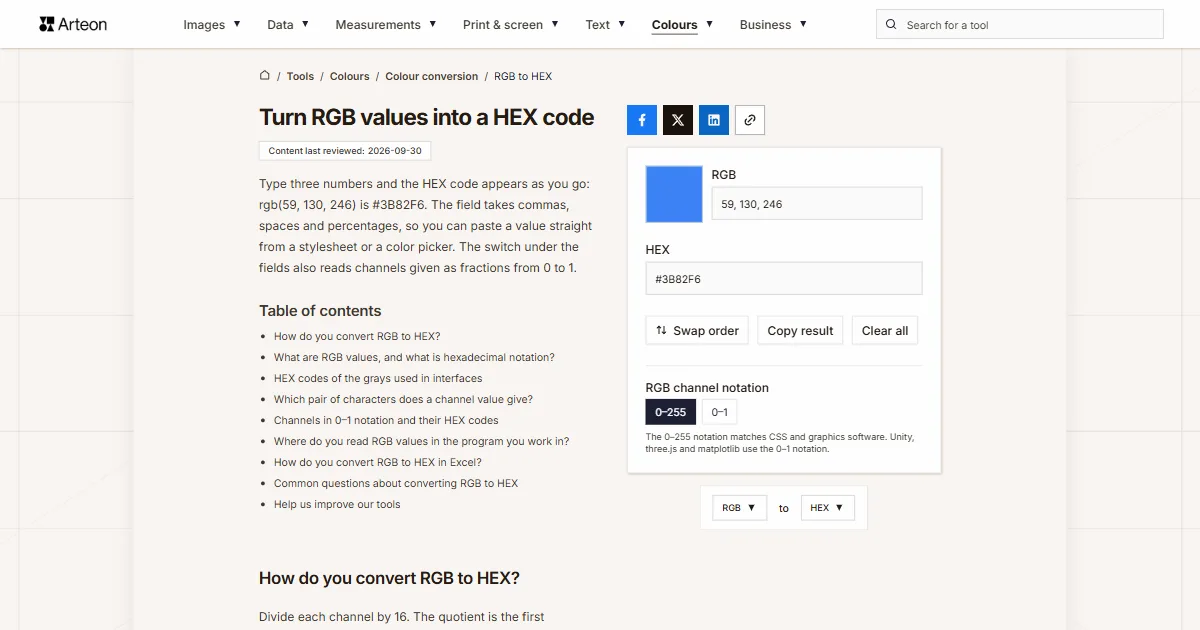Open the RGB source format dropdown
The image size is (1200, 630).
click(x=740, y=508)
